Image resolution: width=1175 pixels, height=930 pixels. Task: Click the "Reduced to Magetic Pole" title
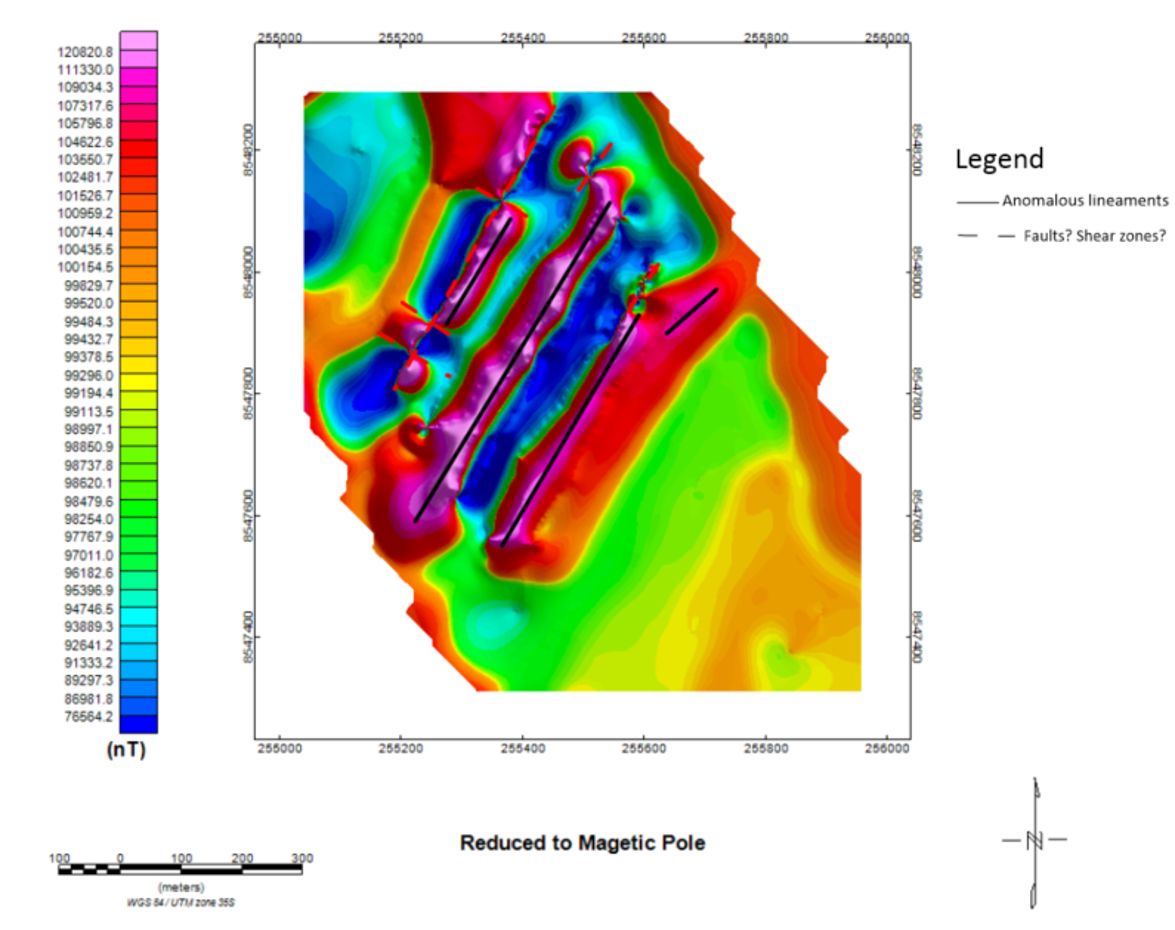(x=582, y=843)
